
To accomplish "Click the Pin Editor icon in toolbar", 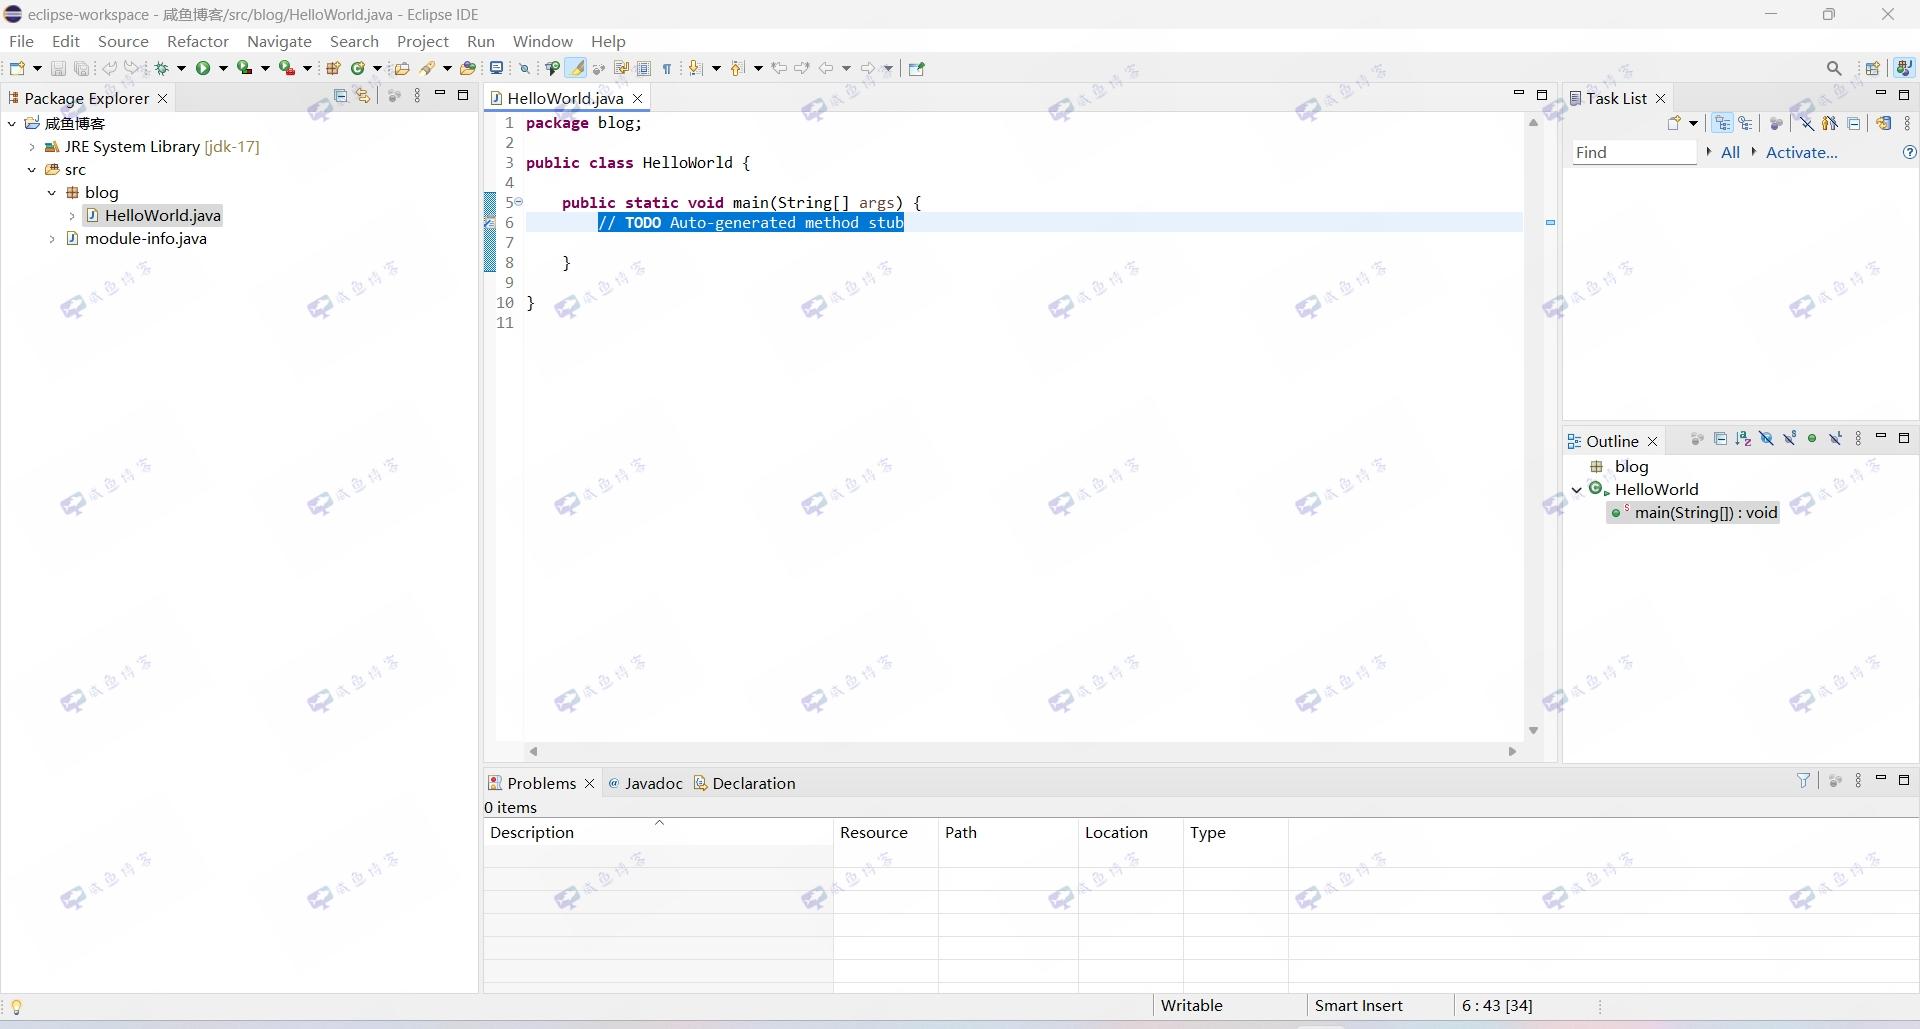I will (916, 68).
